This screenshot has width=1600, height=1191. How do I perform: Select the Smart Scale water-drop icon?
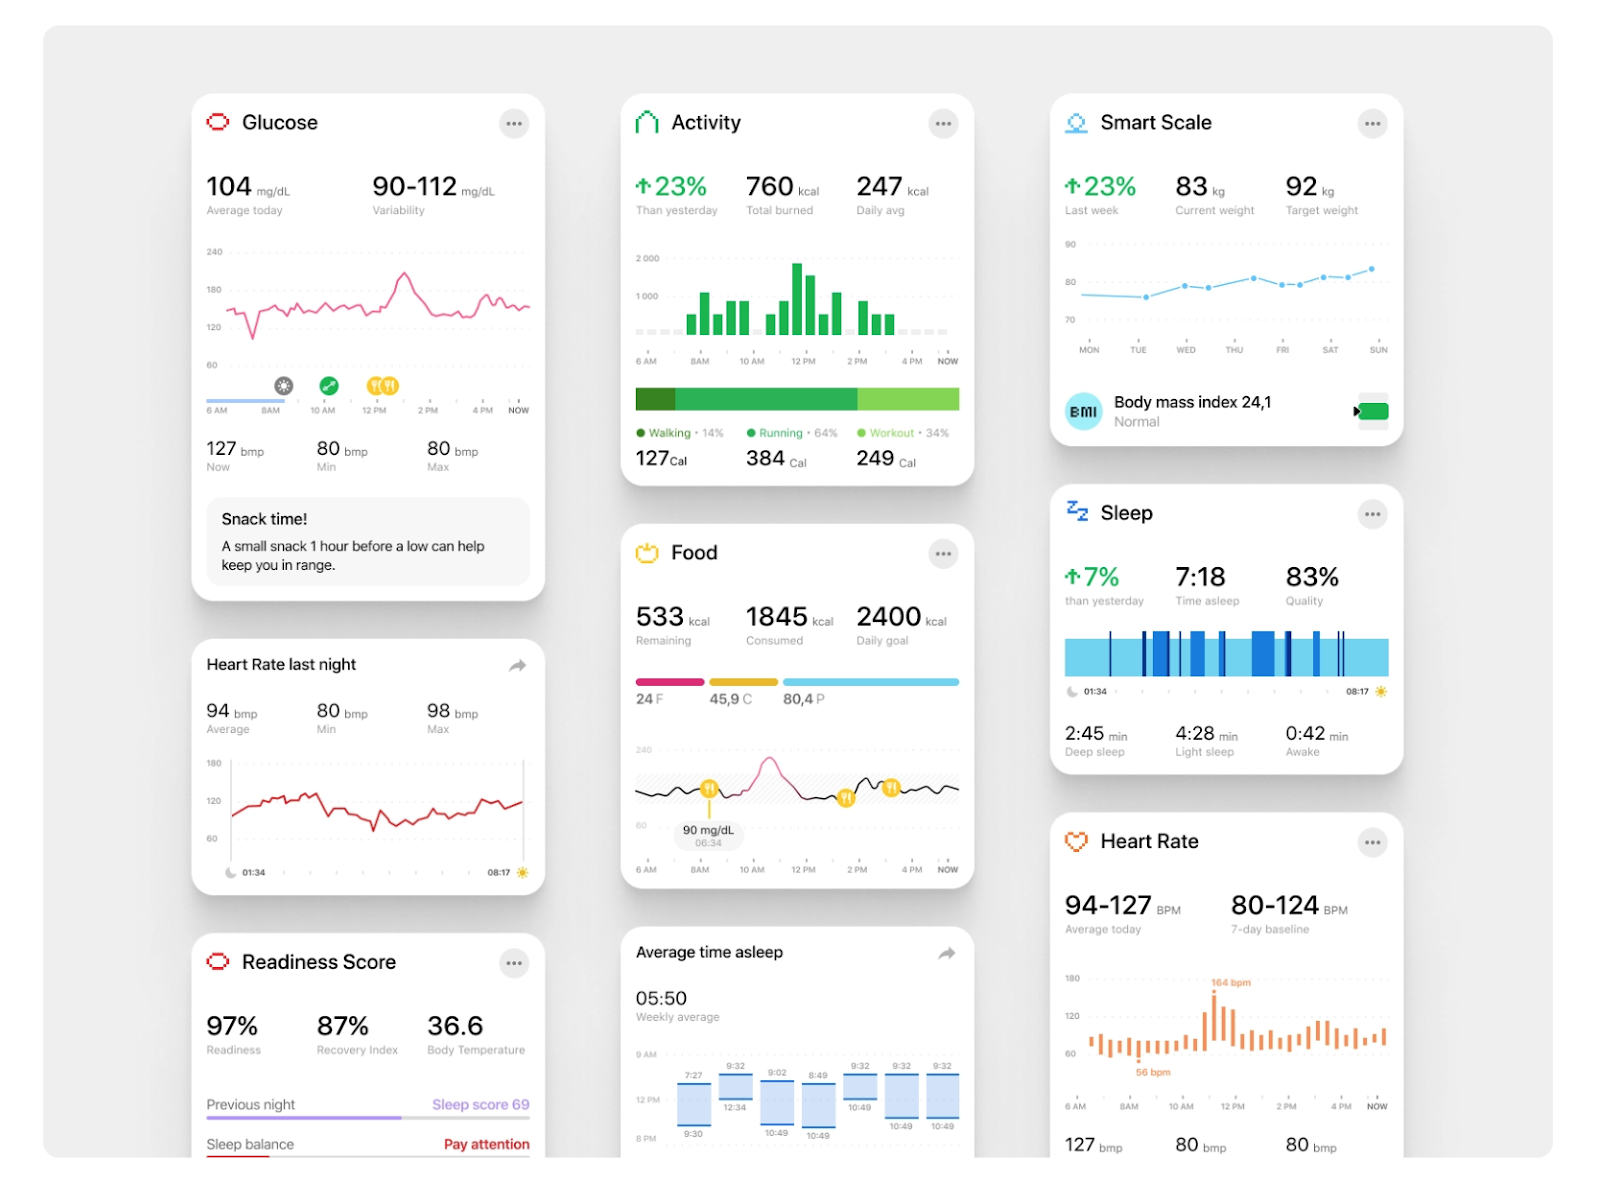coord(1074,122)
